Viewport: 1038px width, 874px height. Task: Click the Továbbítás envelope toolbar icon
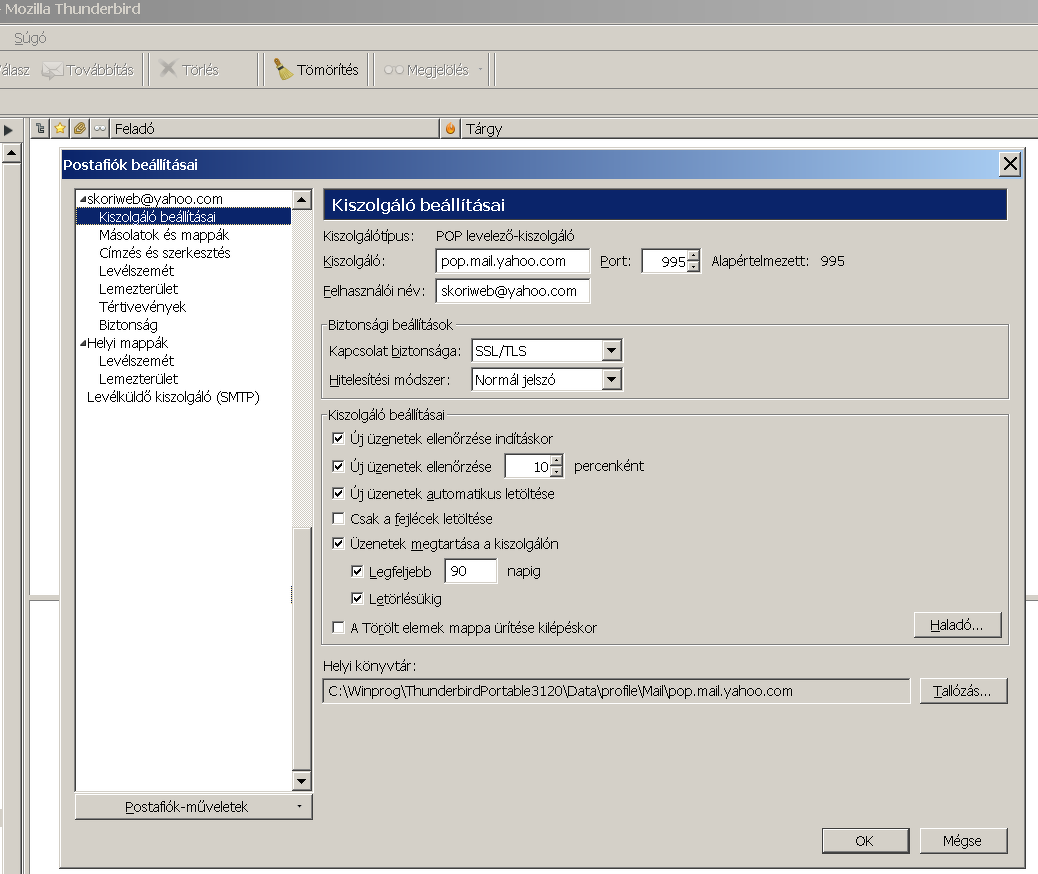point(52,70)
